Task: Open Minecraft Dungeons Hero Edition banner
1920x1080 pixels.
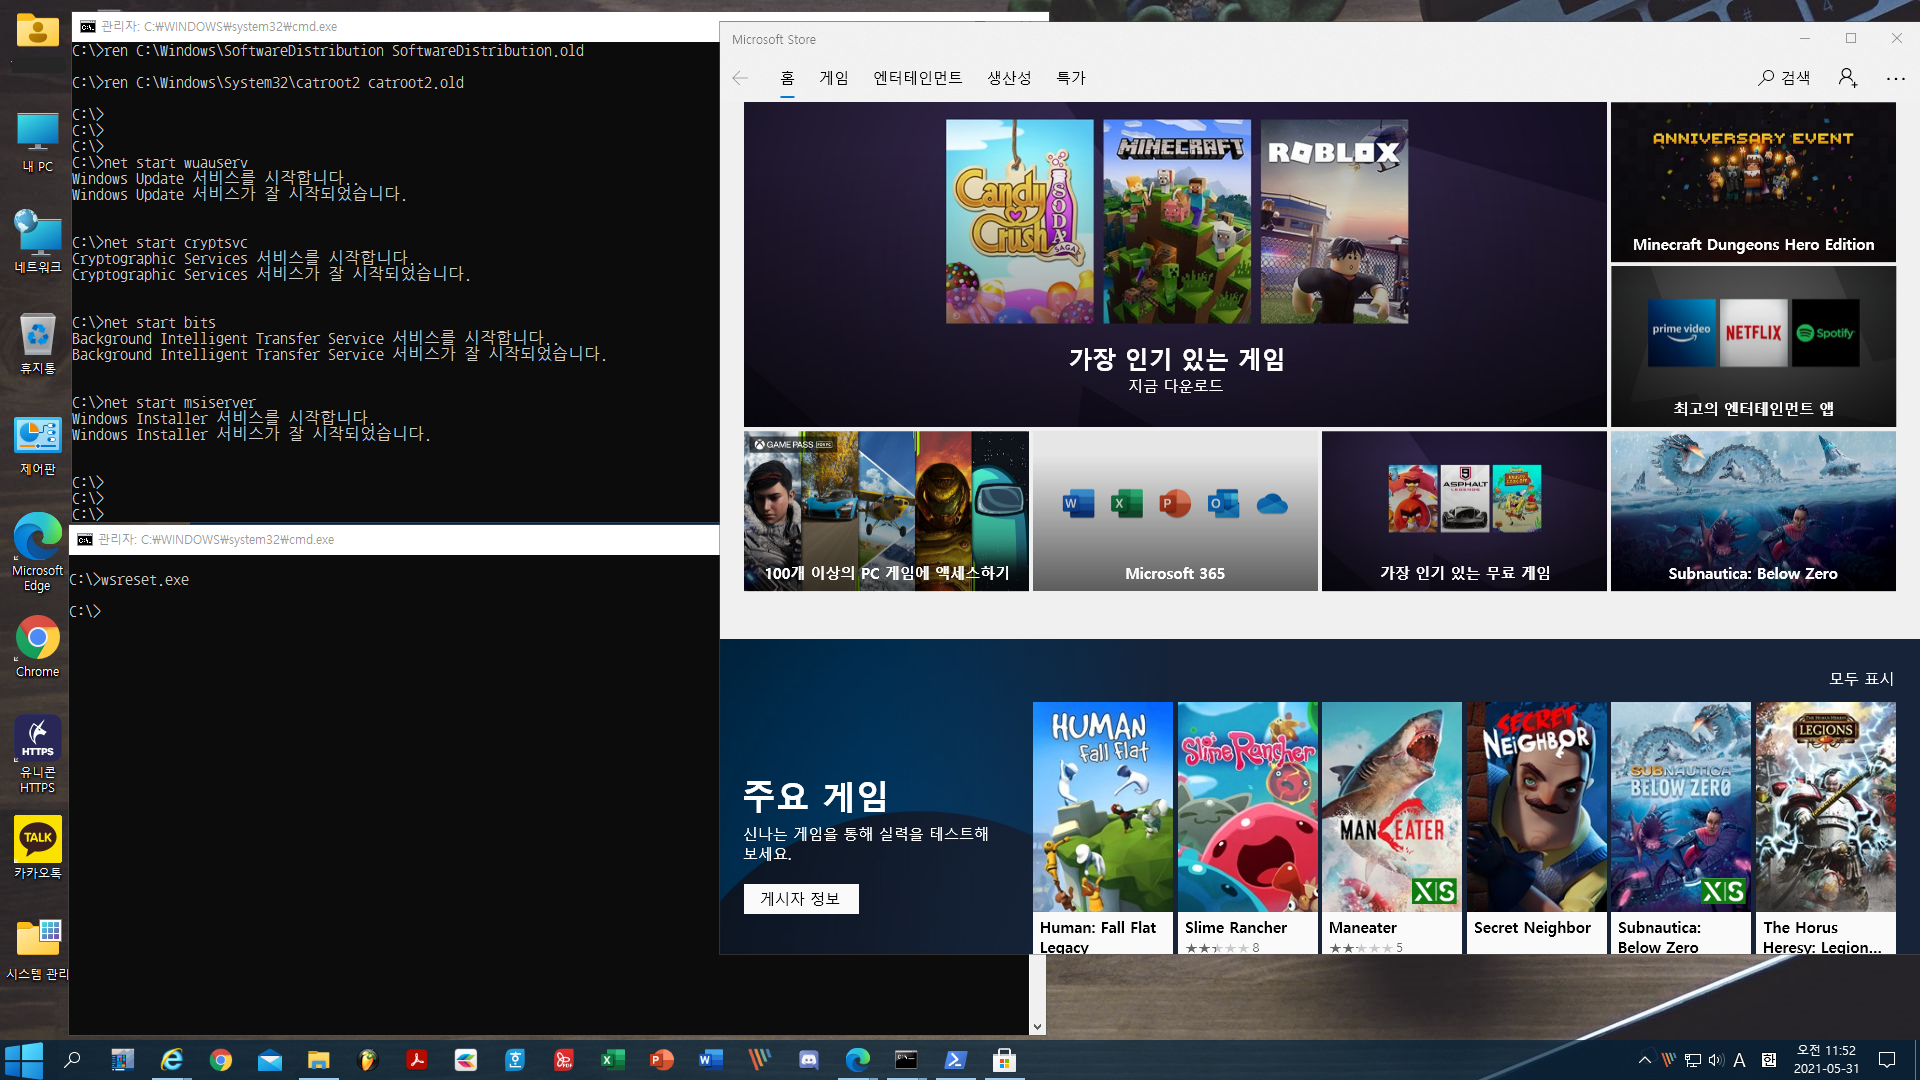Action: pyautogui.click(x=1753, y=182)
